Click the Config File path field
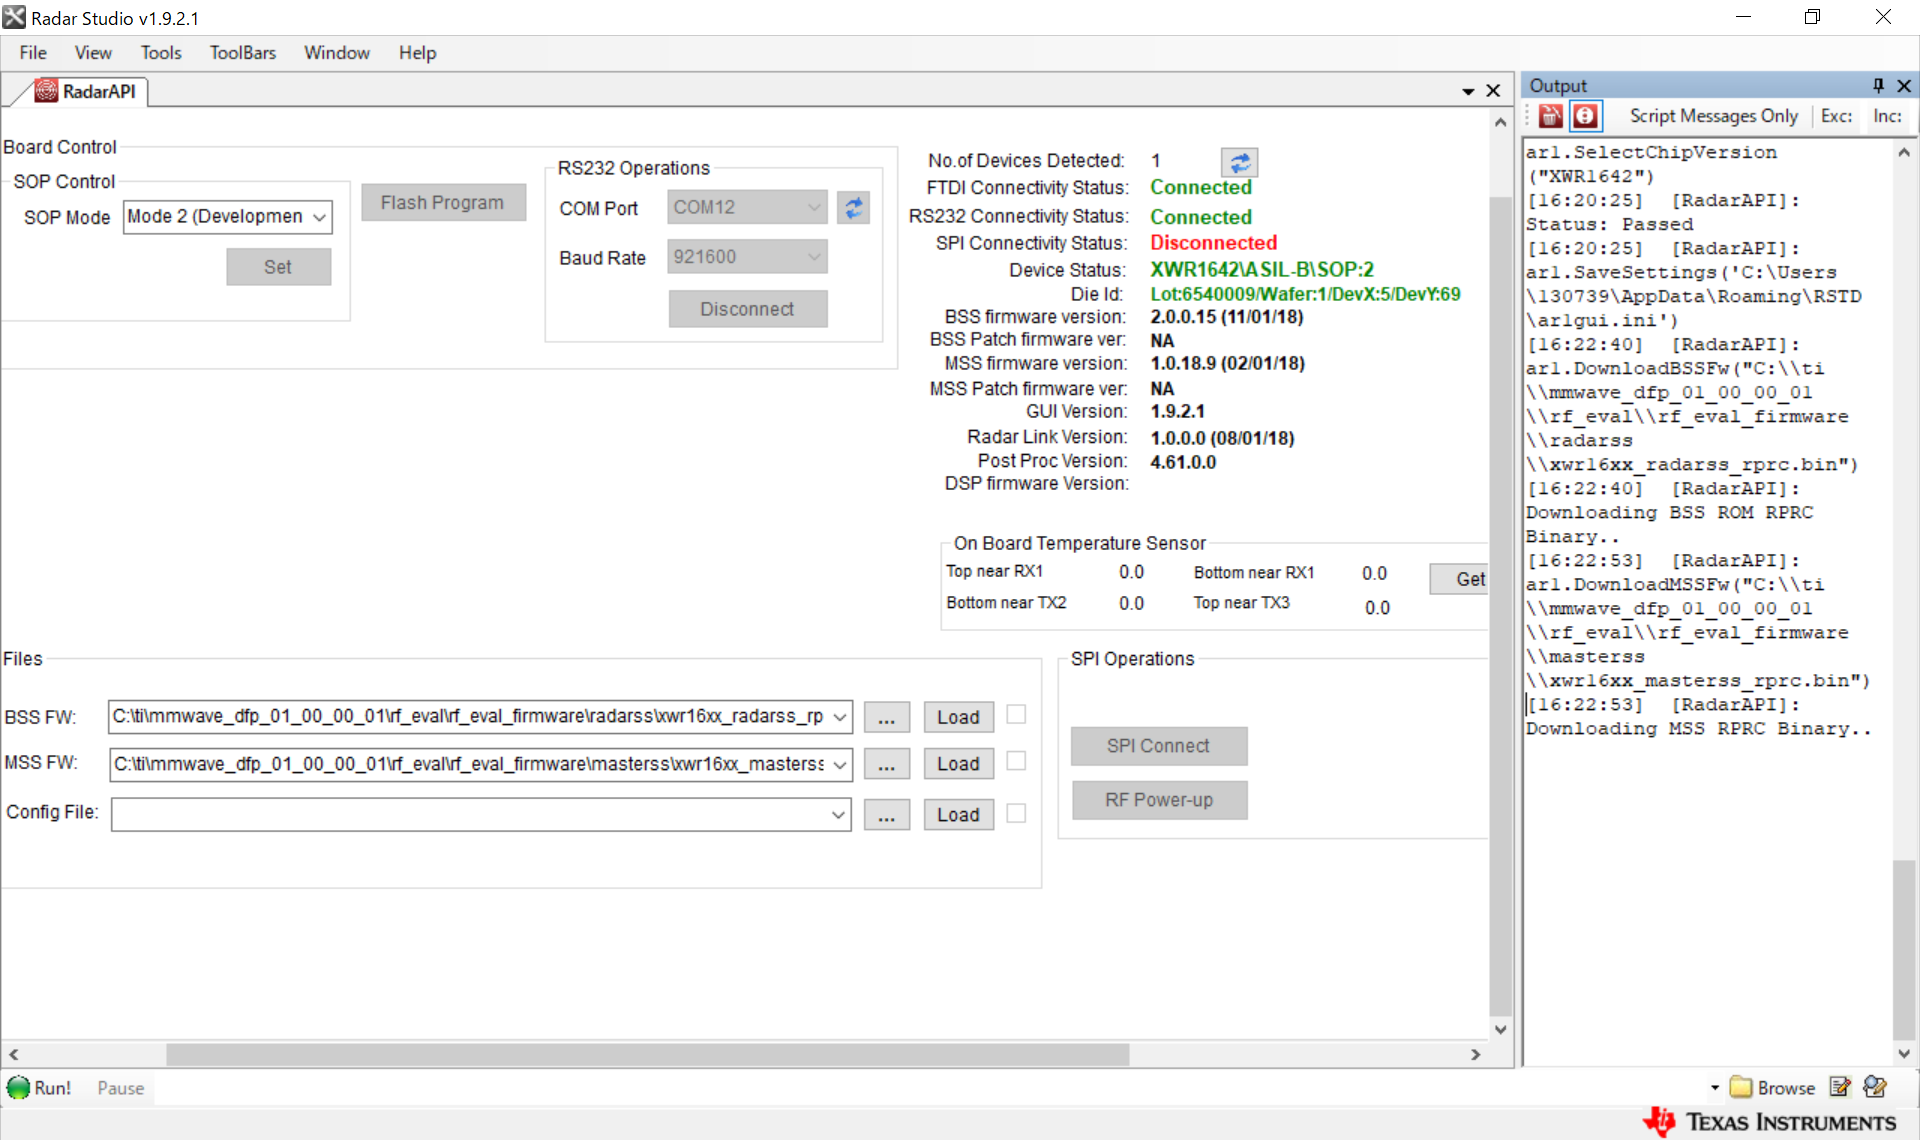The height and width of the screenshot is (1140, 1920). pos(470,815)
